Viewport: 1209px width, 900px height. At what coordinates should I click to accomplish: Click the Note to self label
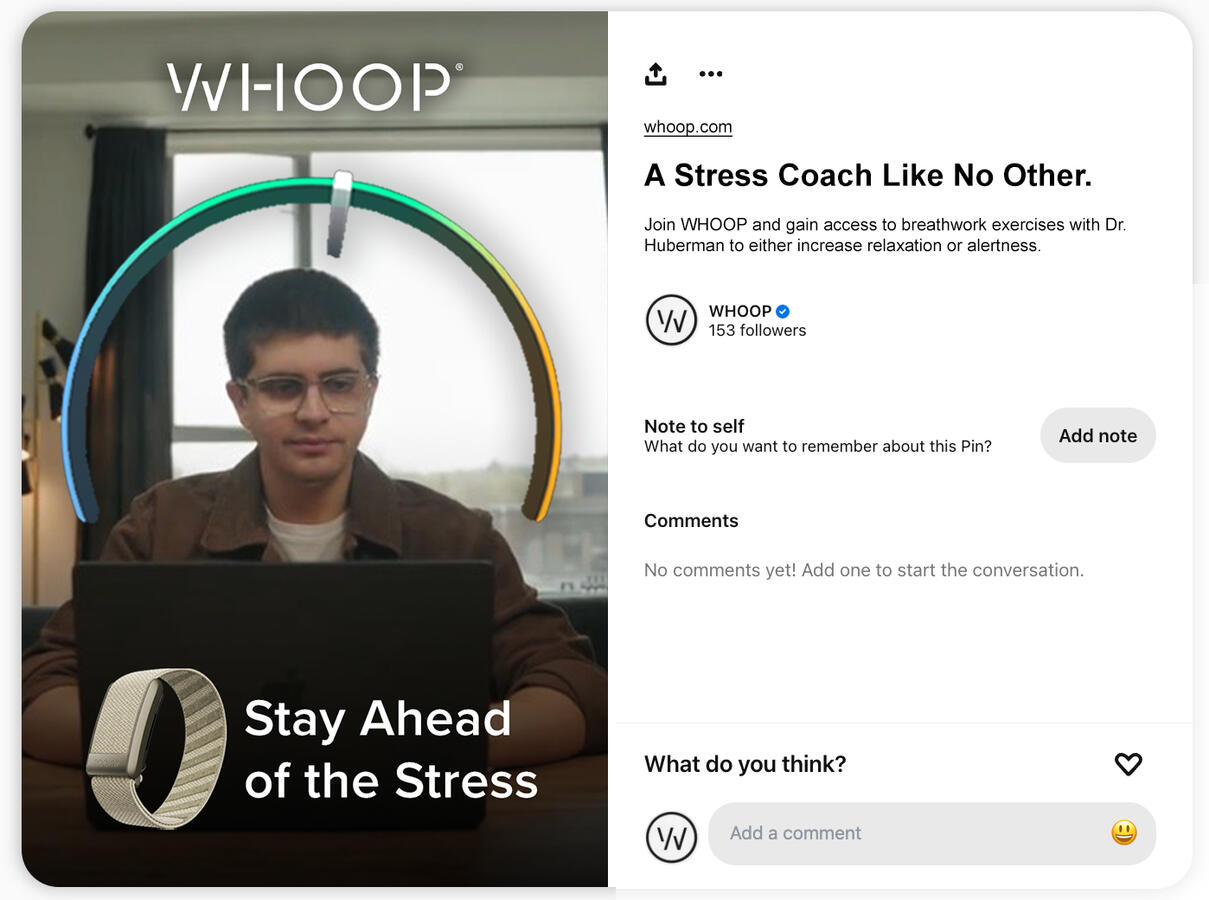(x=694, y=426)
